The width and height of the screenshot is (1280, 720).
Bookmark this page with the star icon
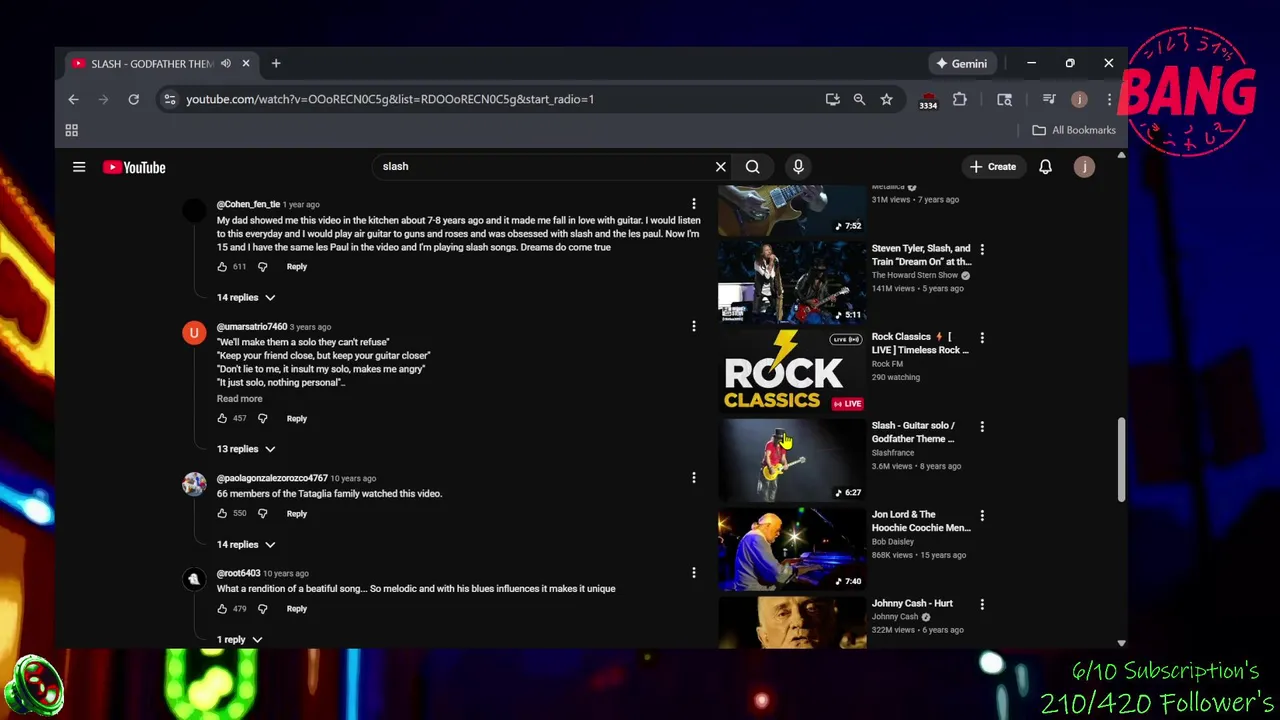tap(886, 99)
